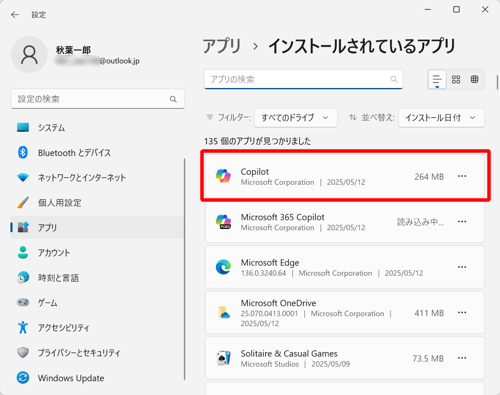Open more options for Microsoft 365 Copilot
Viewport: 500px width, 395px height.
462,222
